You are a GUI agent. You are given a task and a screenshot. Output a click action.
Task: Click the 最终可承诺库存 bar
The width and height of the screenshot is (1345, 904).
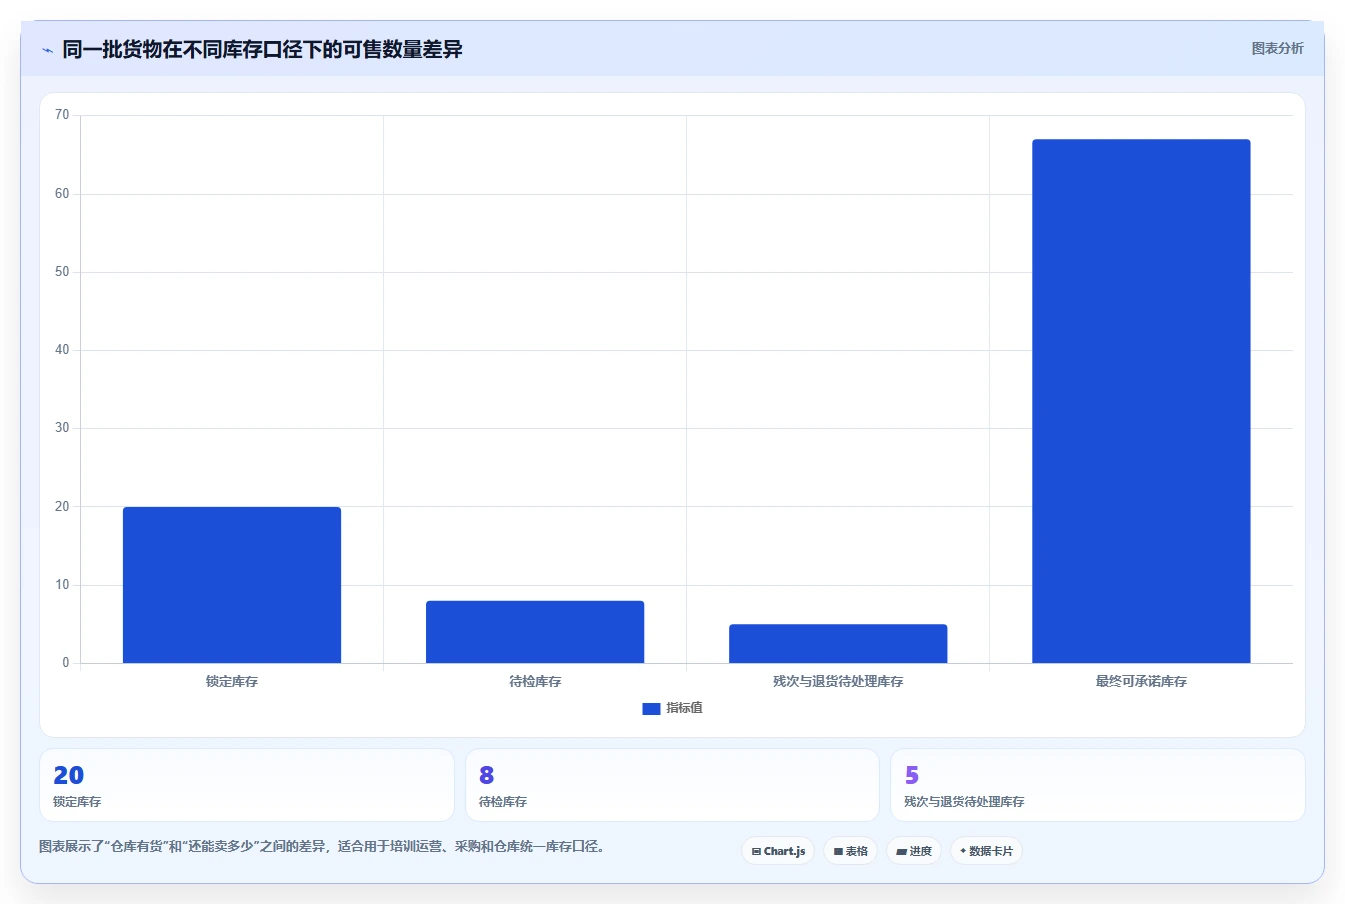1141,401
